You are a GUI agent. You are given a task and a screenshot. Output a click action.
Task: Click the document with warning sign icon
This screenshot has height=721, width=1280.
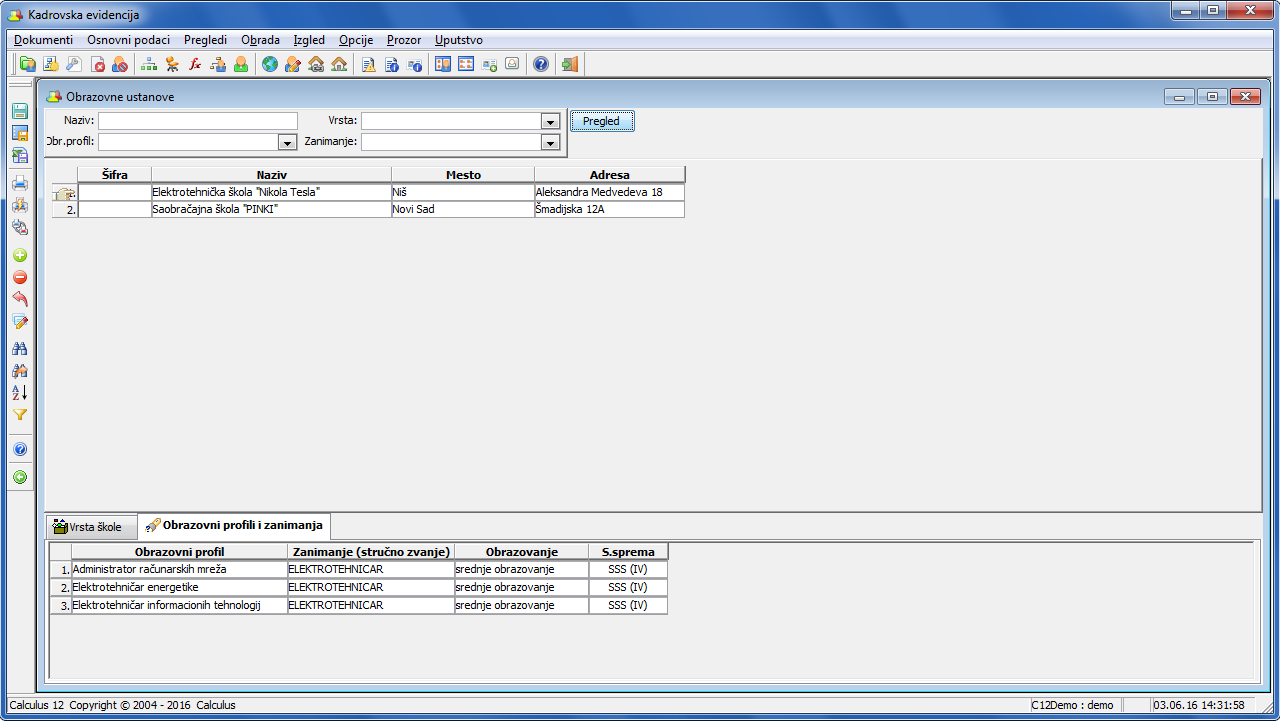(369, 64)
